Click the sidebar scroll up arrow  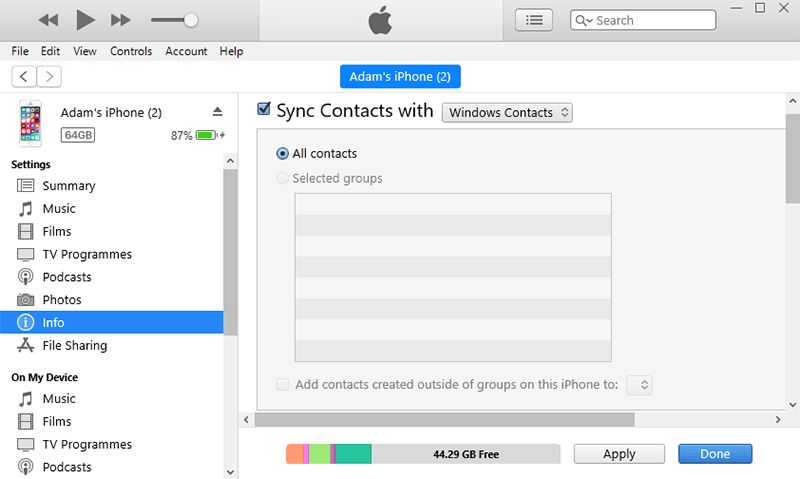(x=230, y=161)
